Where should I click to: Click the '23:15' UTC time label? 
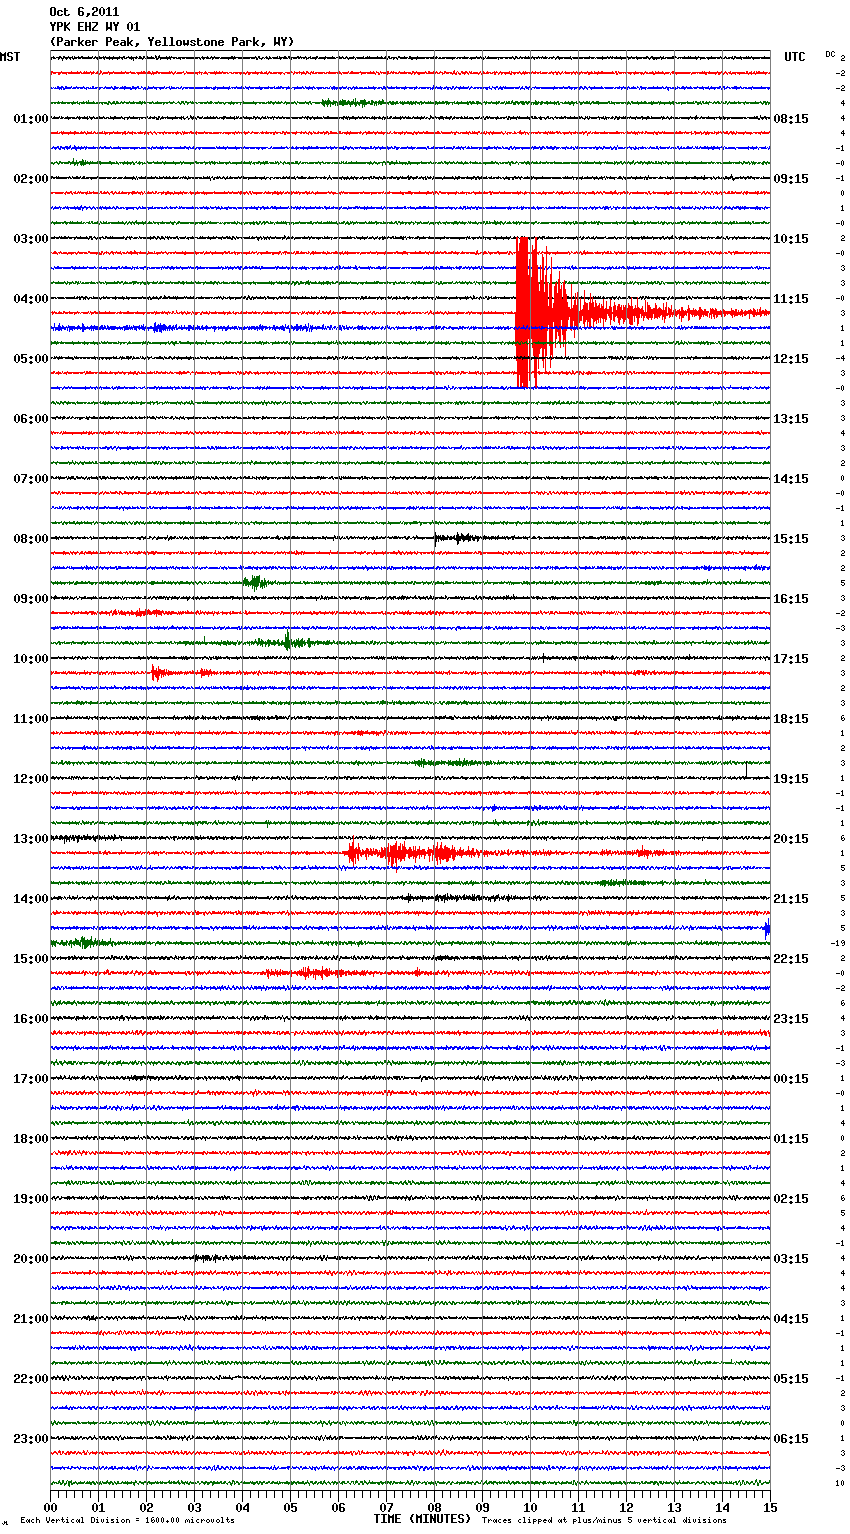[791, 1019]
